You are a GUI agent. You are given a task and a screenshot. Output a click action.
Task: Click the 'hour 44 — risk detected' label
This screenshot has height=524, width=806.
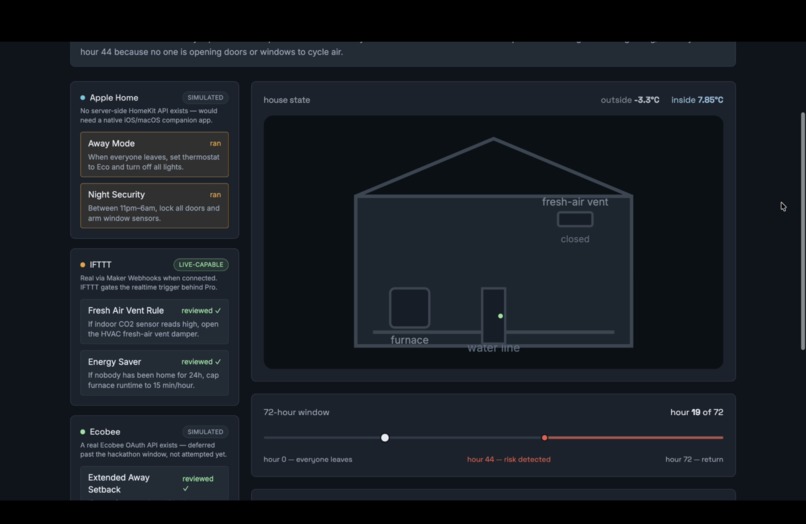(x=508, y=459)
